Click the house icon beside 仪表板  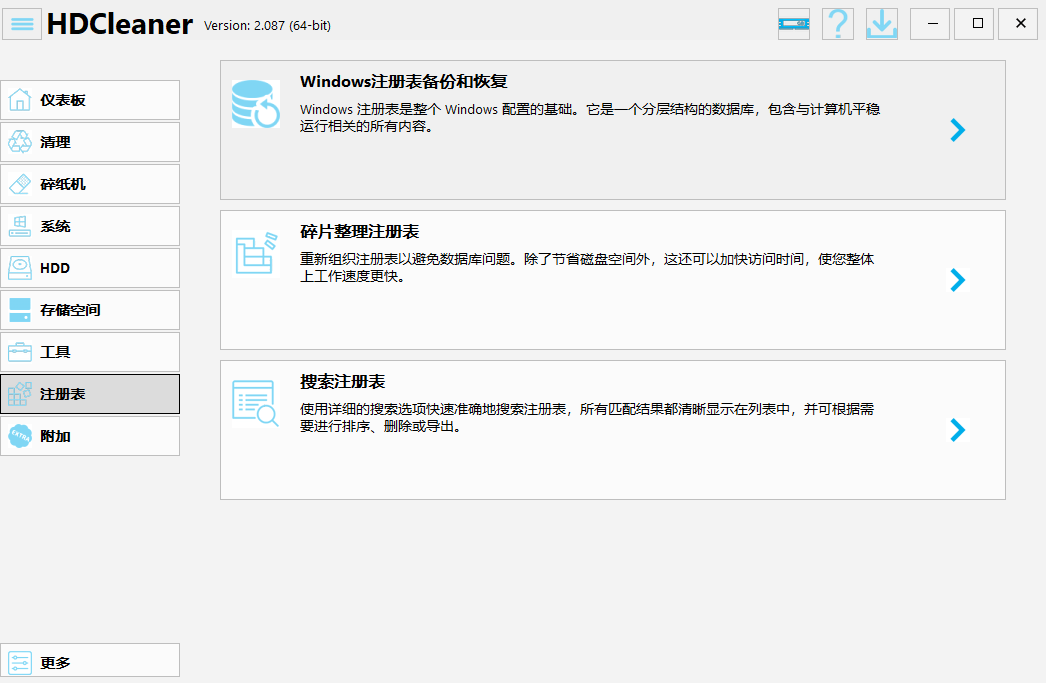[20, 100]
